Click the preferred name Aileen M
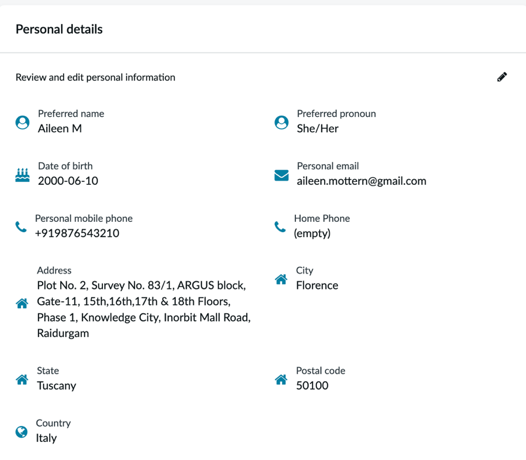Viewport: 526px width, 460px height. (60, 129)
